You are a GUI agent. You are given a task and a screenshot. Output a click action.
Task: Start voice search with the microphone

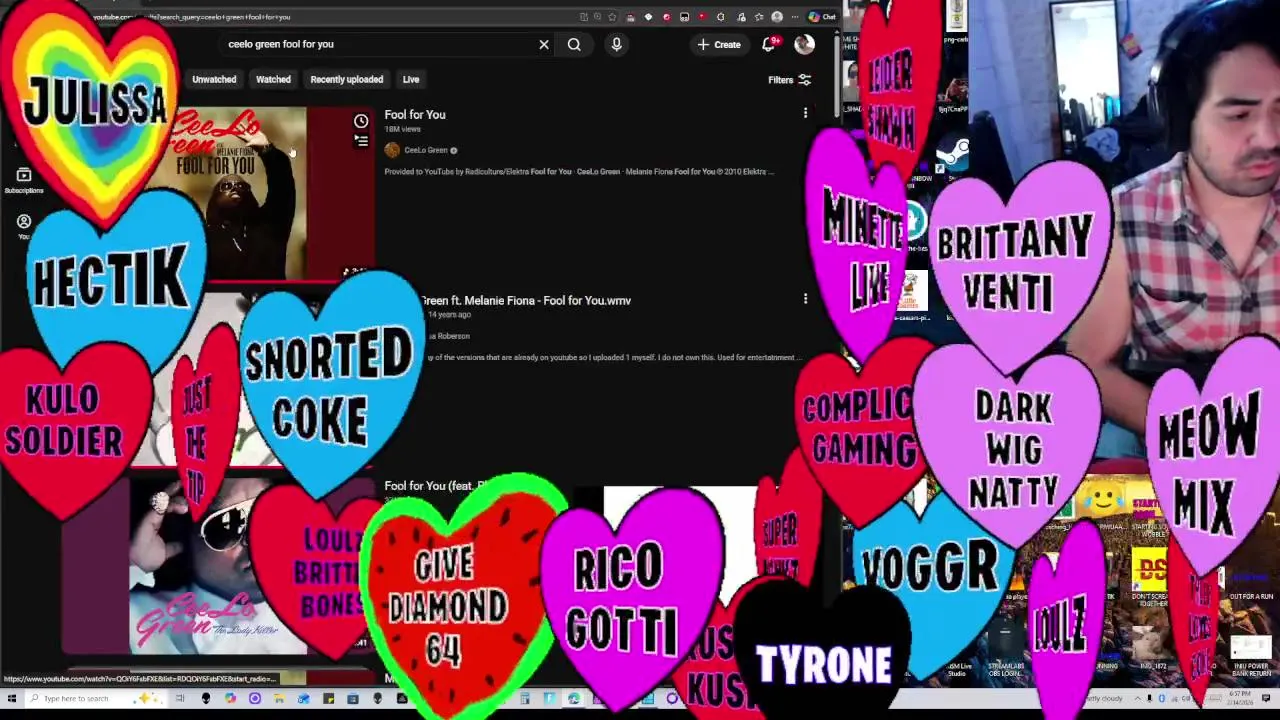[x=616, y=44]
